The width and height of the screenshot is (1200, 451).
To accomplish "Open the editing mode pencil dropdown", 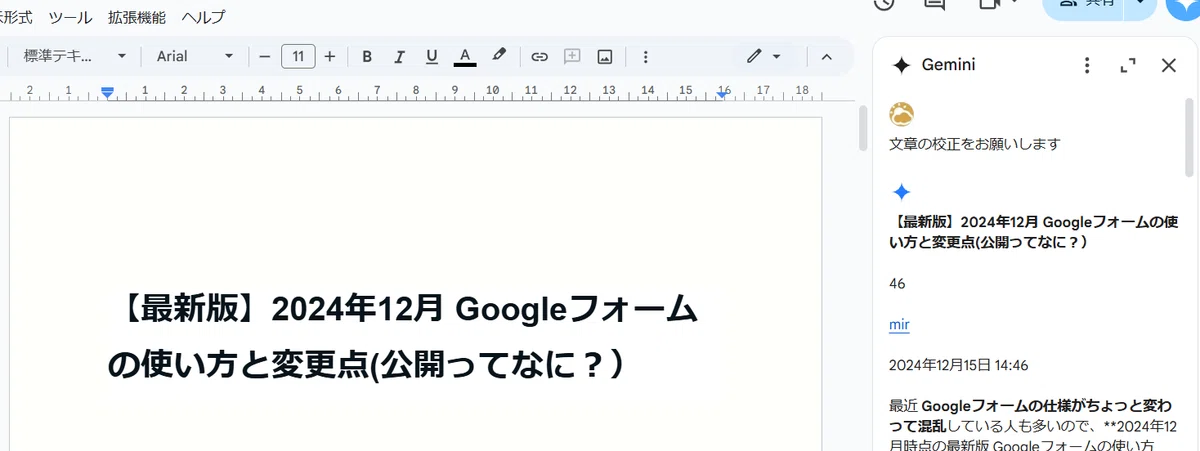I will click(x=764, y=56).
